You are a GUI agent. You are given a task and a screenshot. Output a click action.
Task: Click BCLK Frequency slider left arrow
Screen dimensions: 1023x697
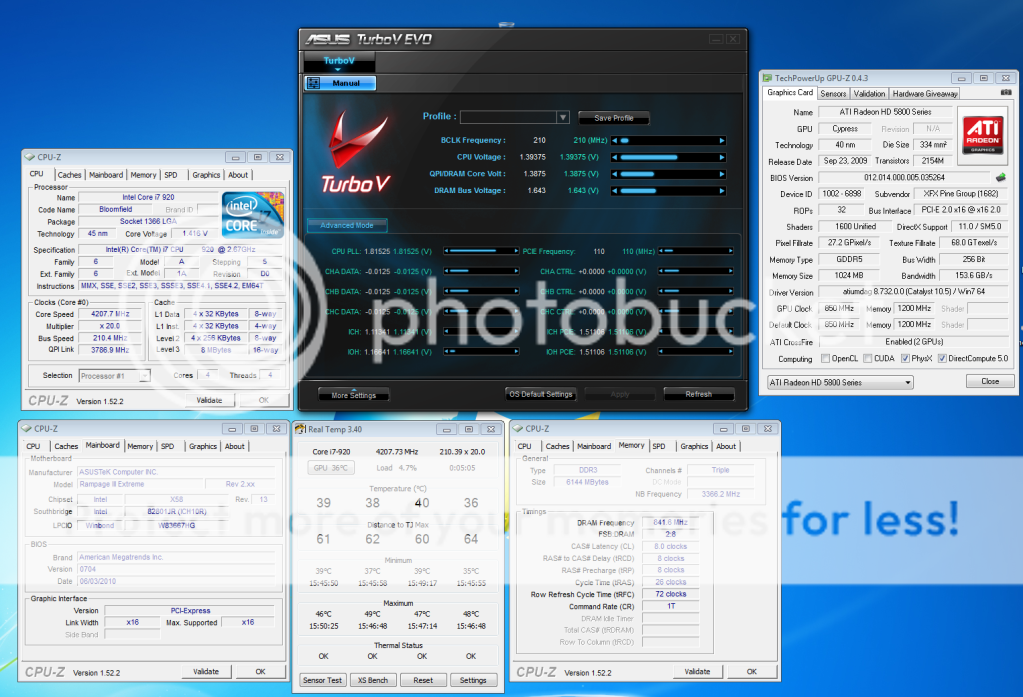click(615, 140)
